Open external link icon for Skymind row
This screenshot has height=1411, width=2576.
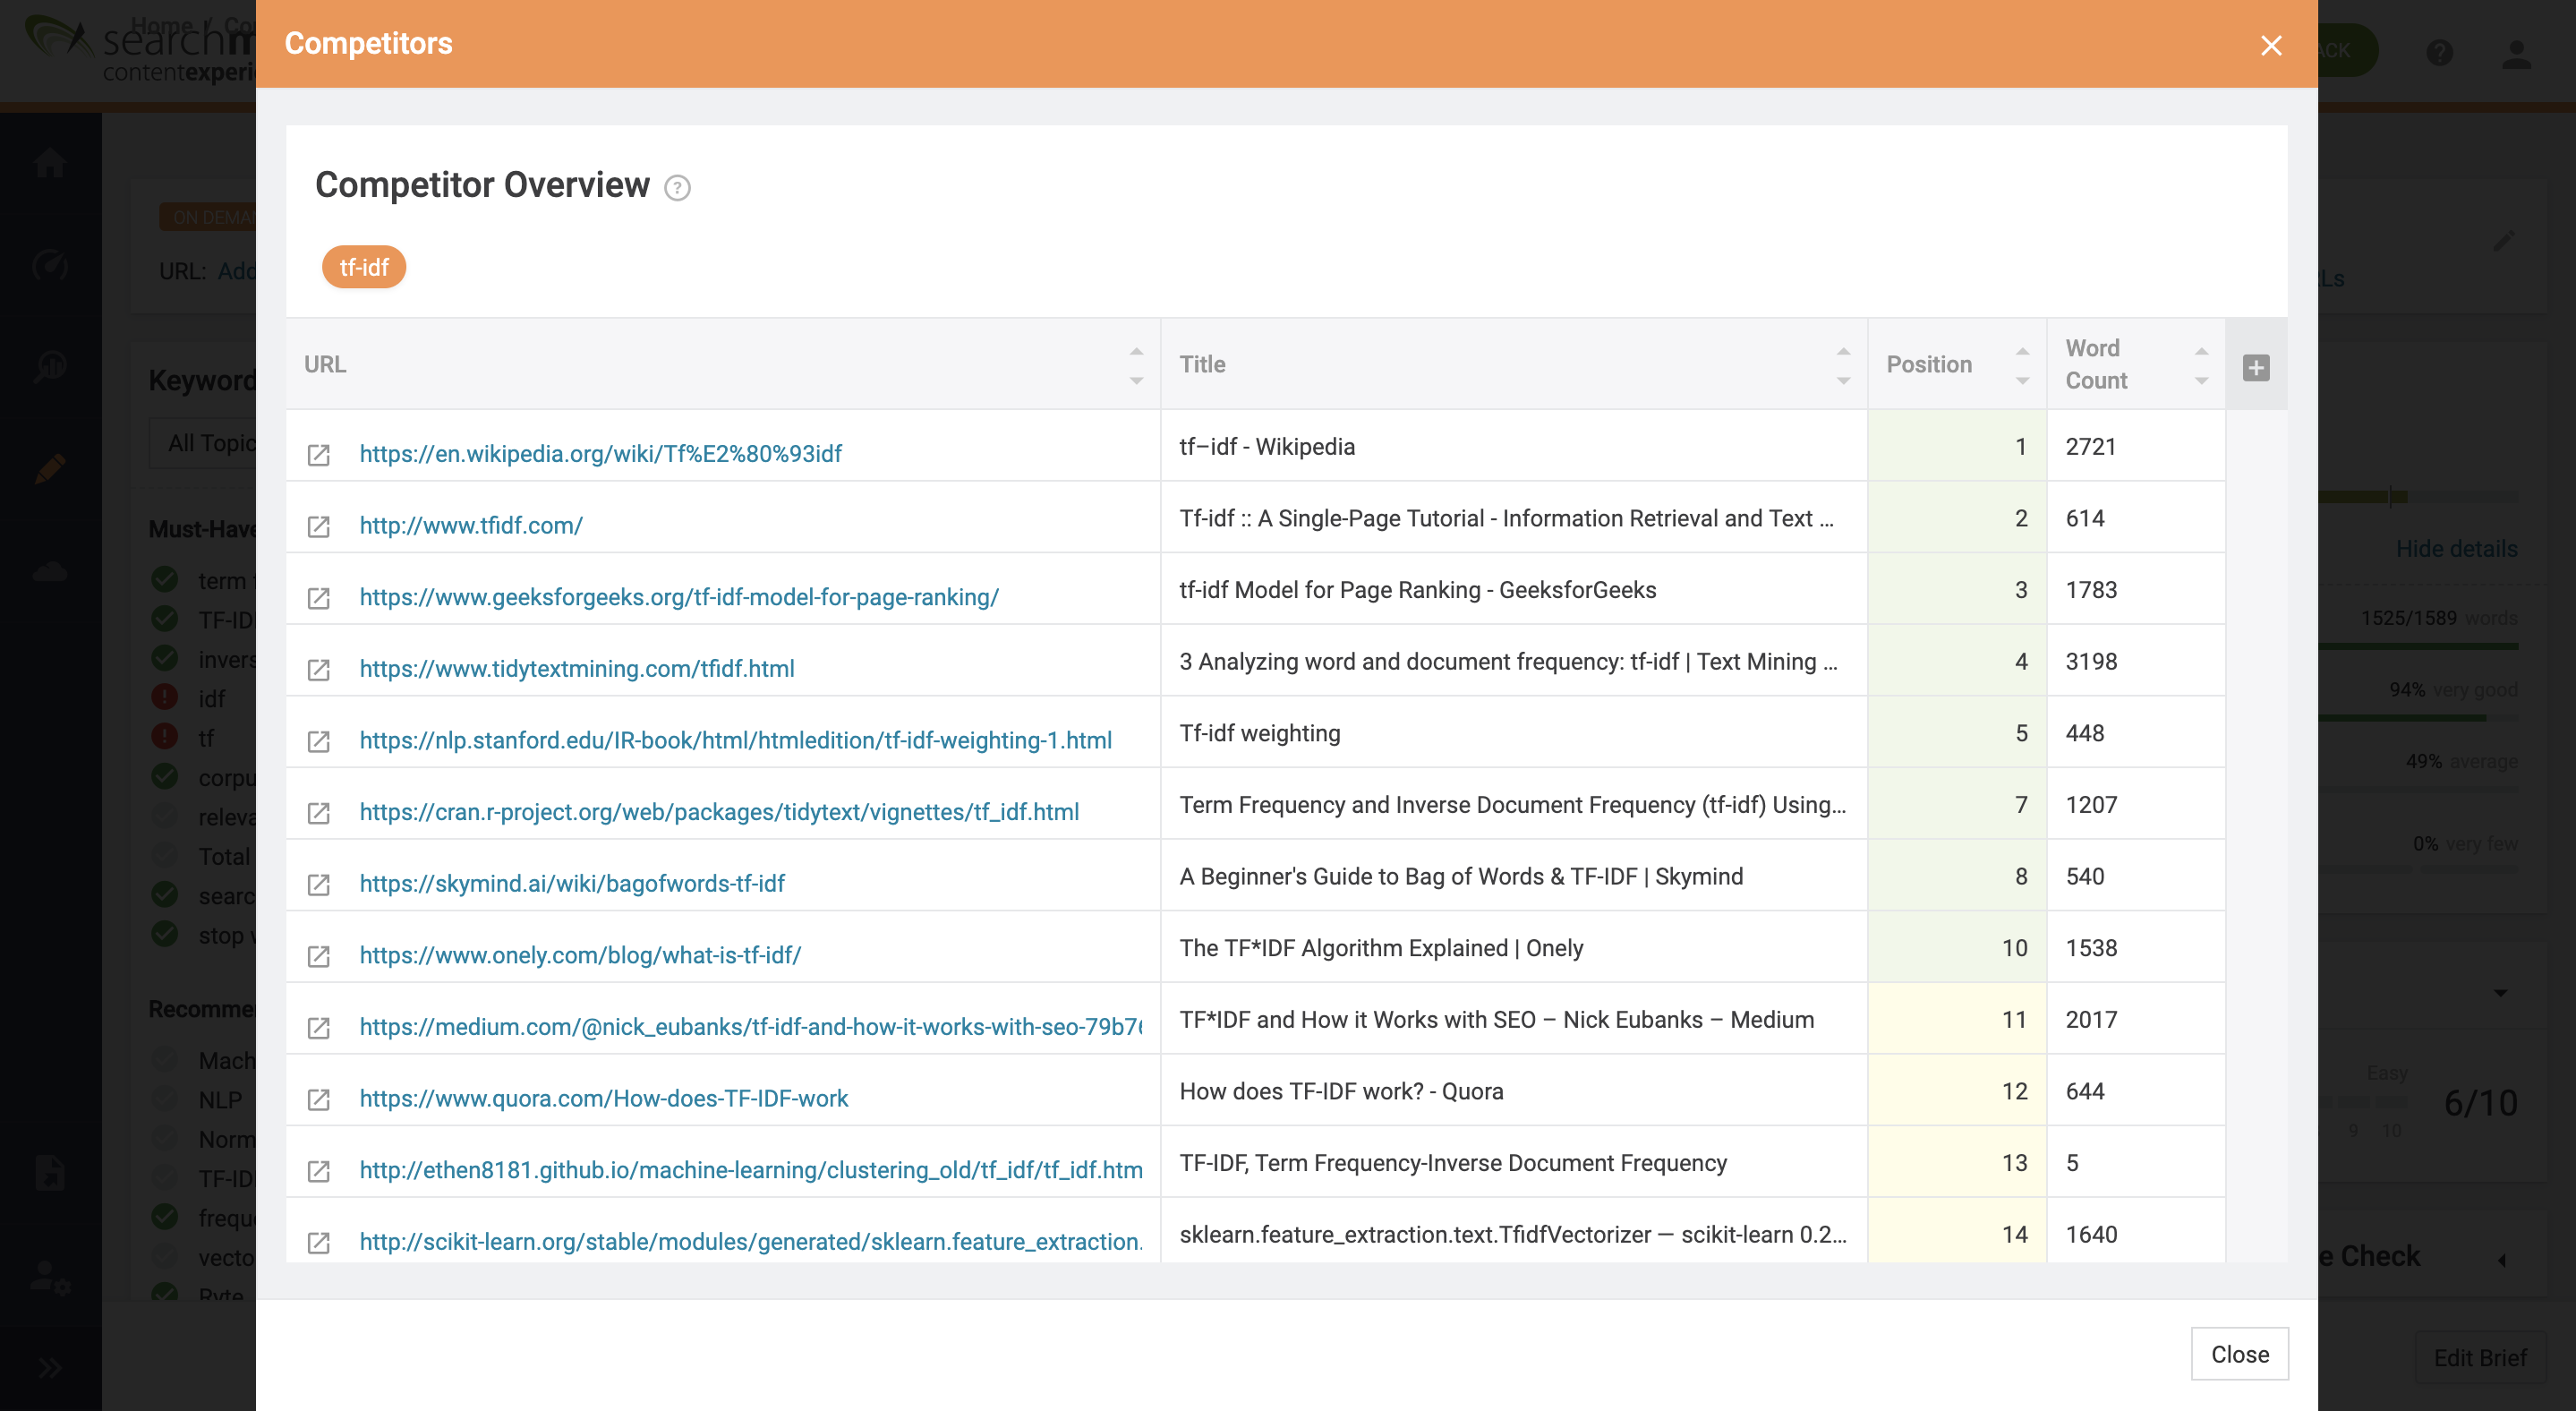point(319,885)
